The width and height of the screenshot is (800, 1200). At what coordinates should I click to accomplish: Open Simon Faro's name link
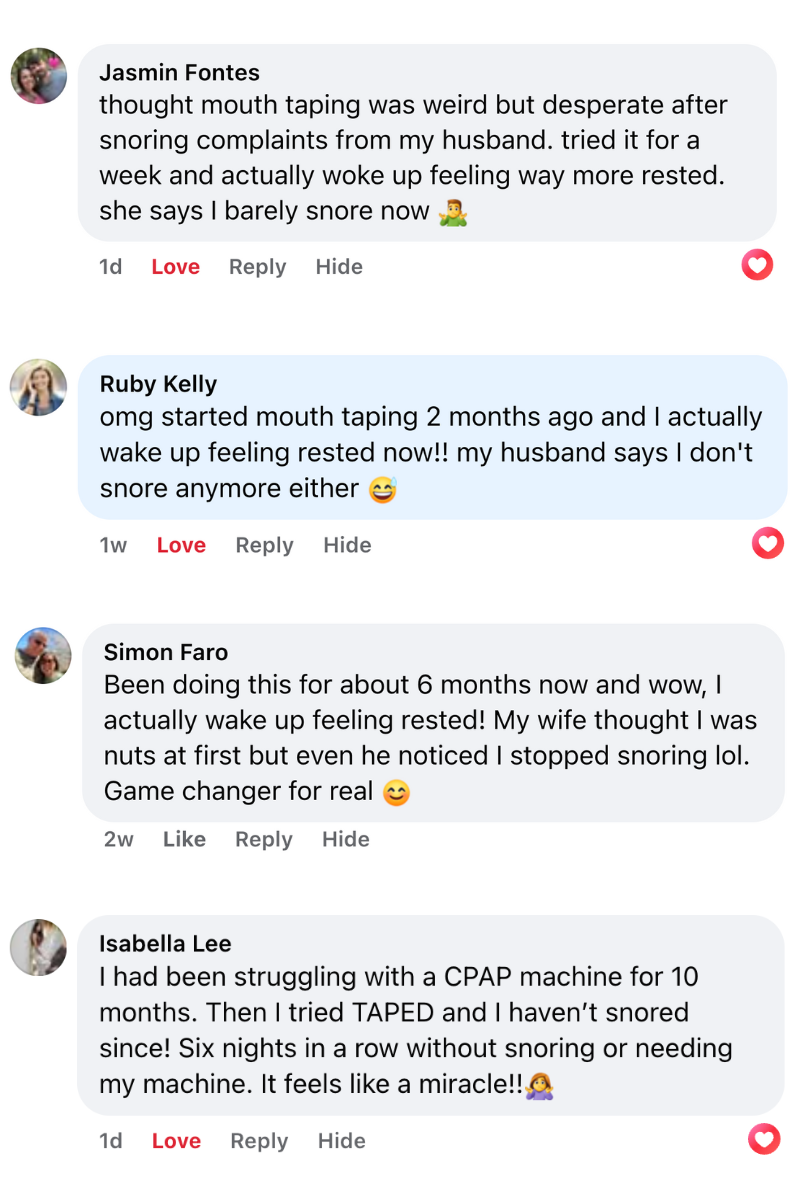click(166, 652)
